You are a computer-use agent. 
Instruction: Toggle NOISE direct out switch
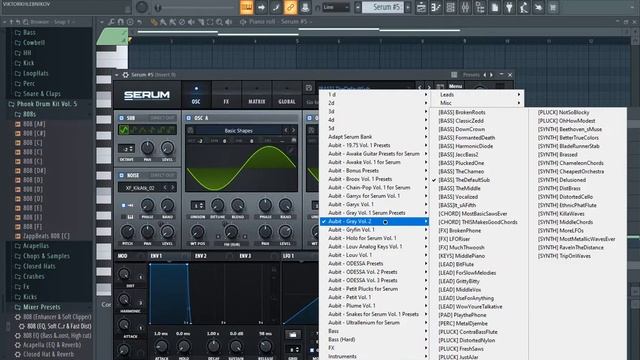(162, 175)
